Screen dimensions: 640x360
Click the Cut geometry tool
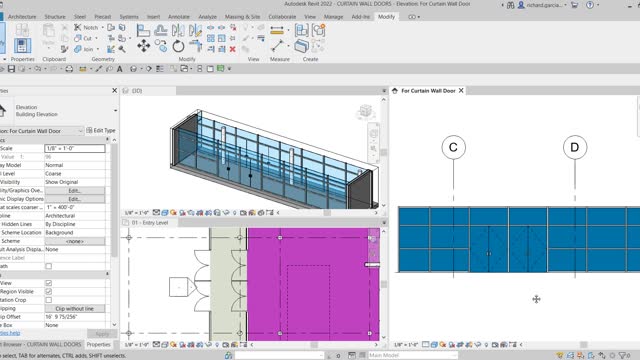point(83,38)
